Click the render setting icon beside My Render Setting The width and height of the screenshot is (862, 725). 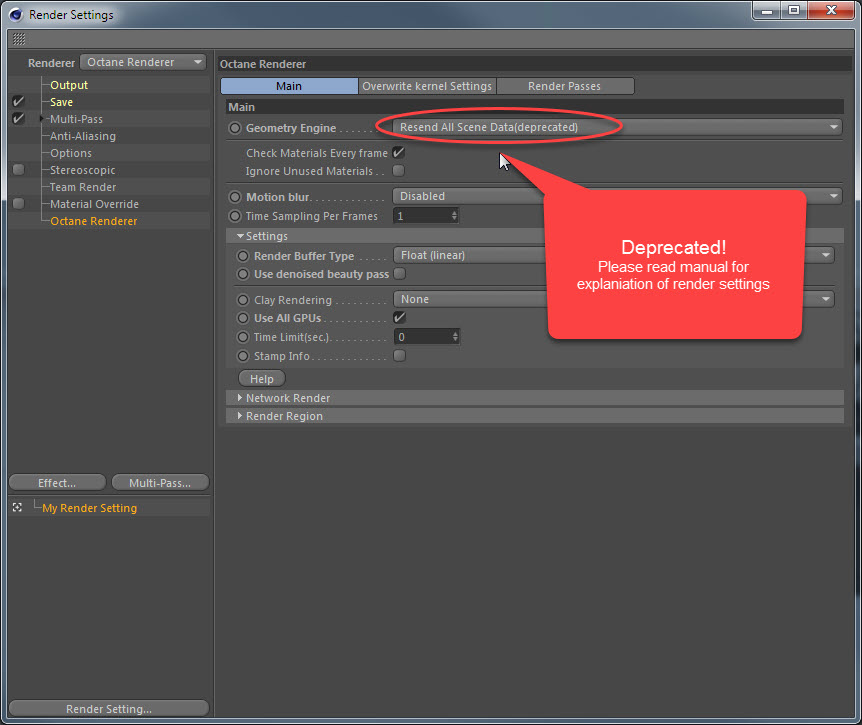coord(18,507)
